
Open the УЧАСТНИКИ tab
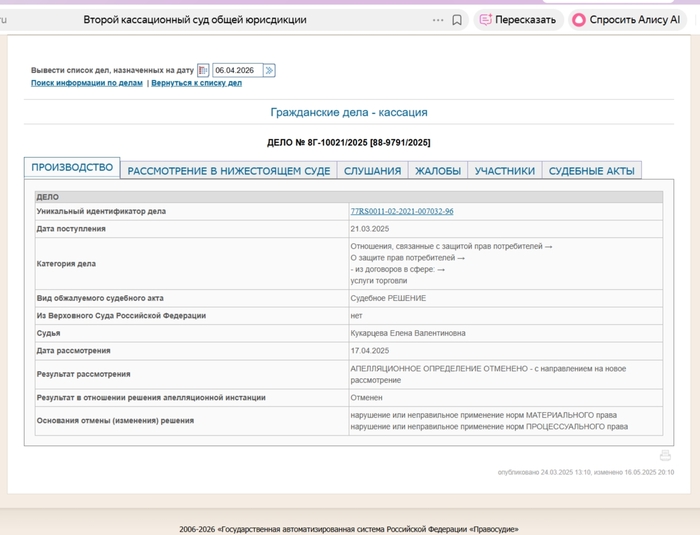[505, 171]
